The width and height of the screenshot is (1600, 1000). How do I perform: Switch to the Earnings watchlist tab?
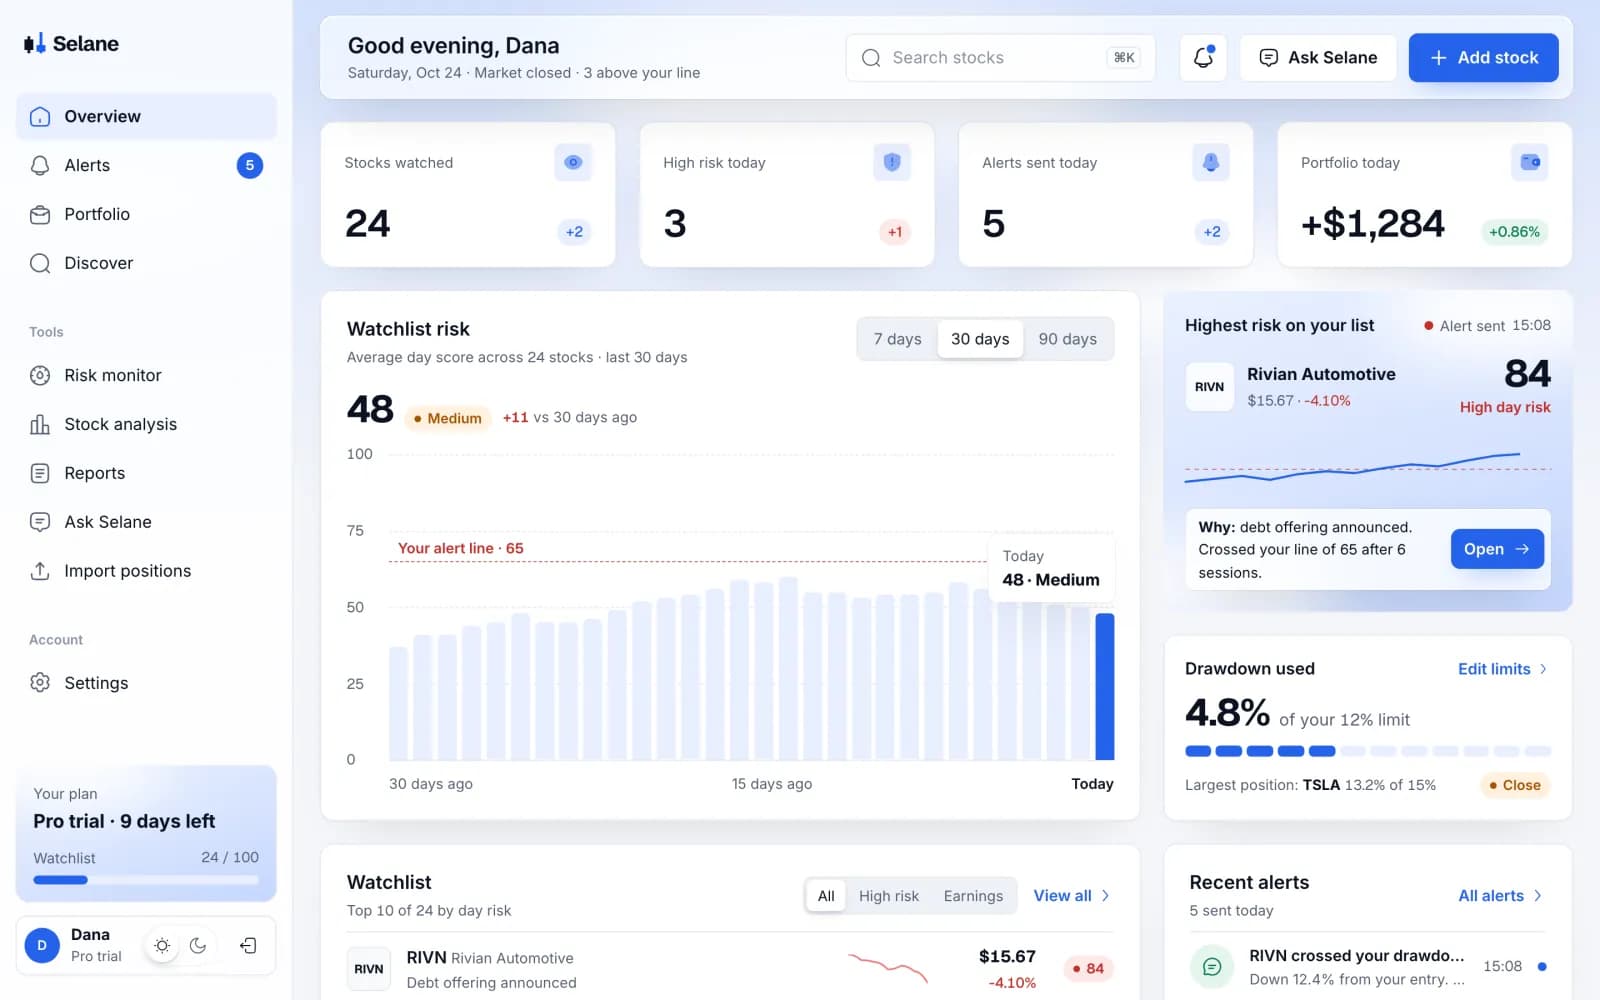[x=973, y=896]
